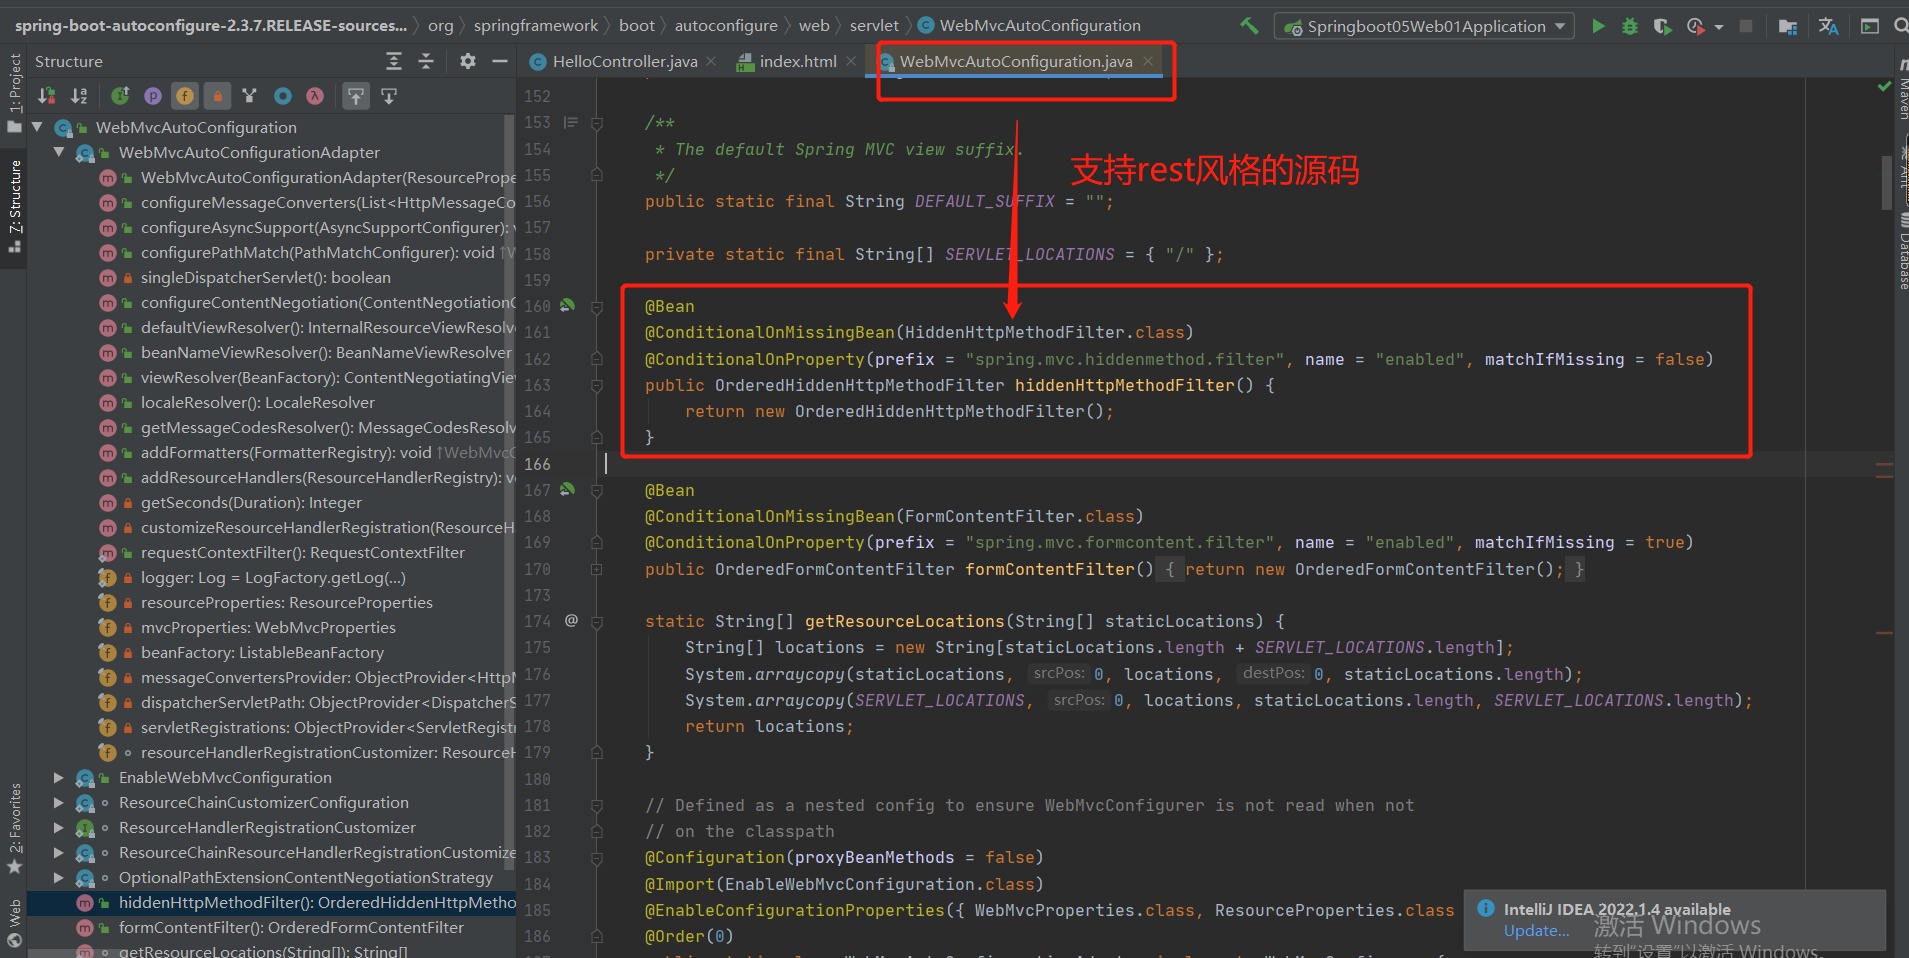
Task: Open the Springboot05Web01Application run configuration dropdown
Action: tap(1424, 26)
